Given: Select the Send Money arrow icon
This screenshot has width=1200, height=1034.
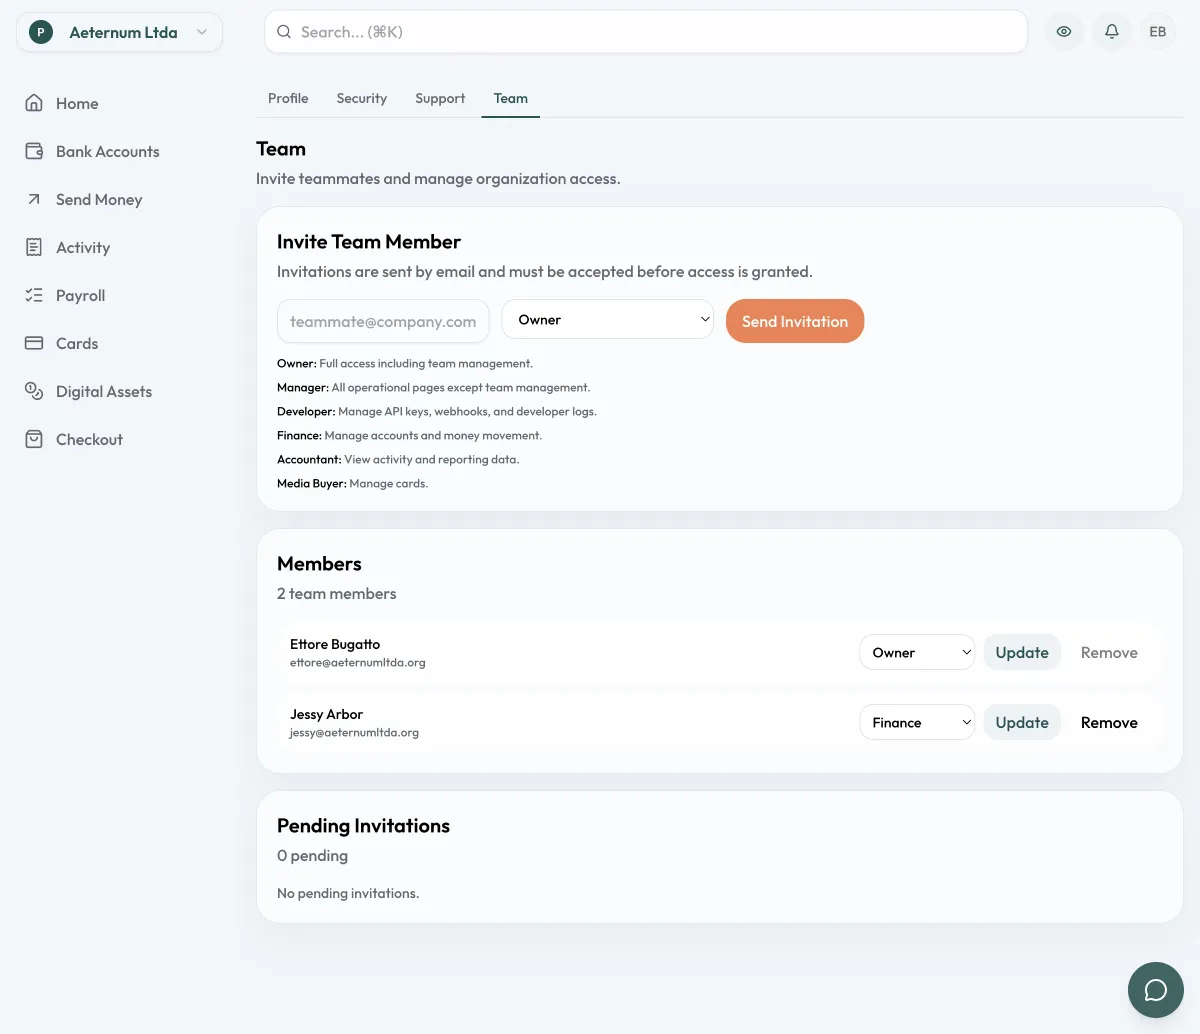Looking at the screenshot, I should [x=34, y=199].
